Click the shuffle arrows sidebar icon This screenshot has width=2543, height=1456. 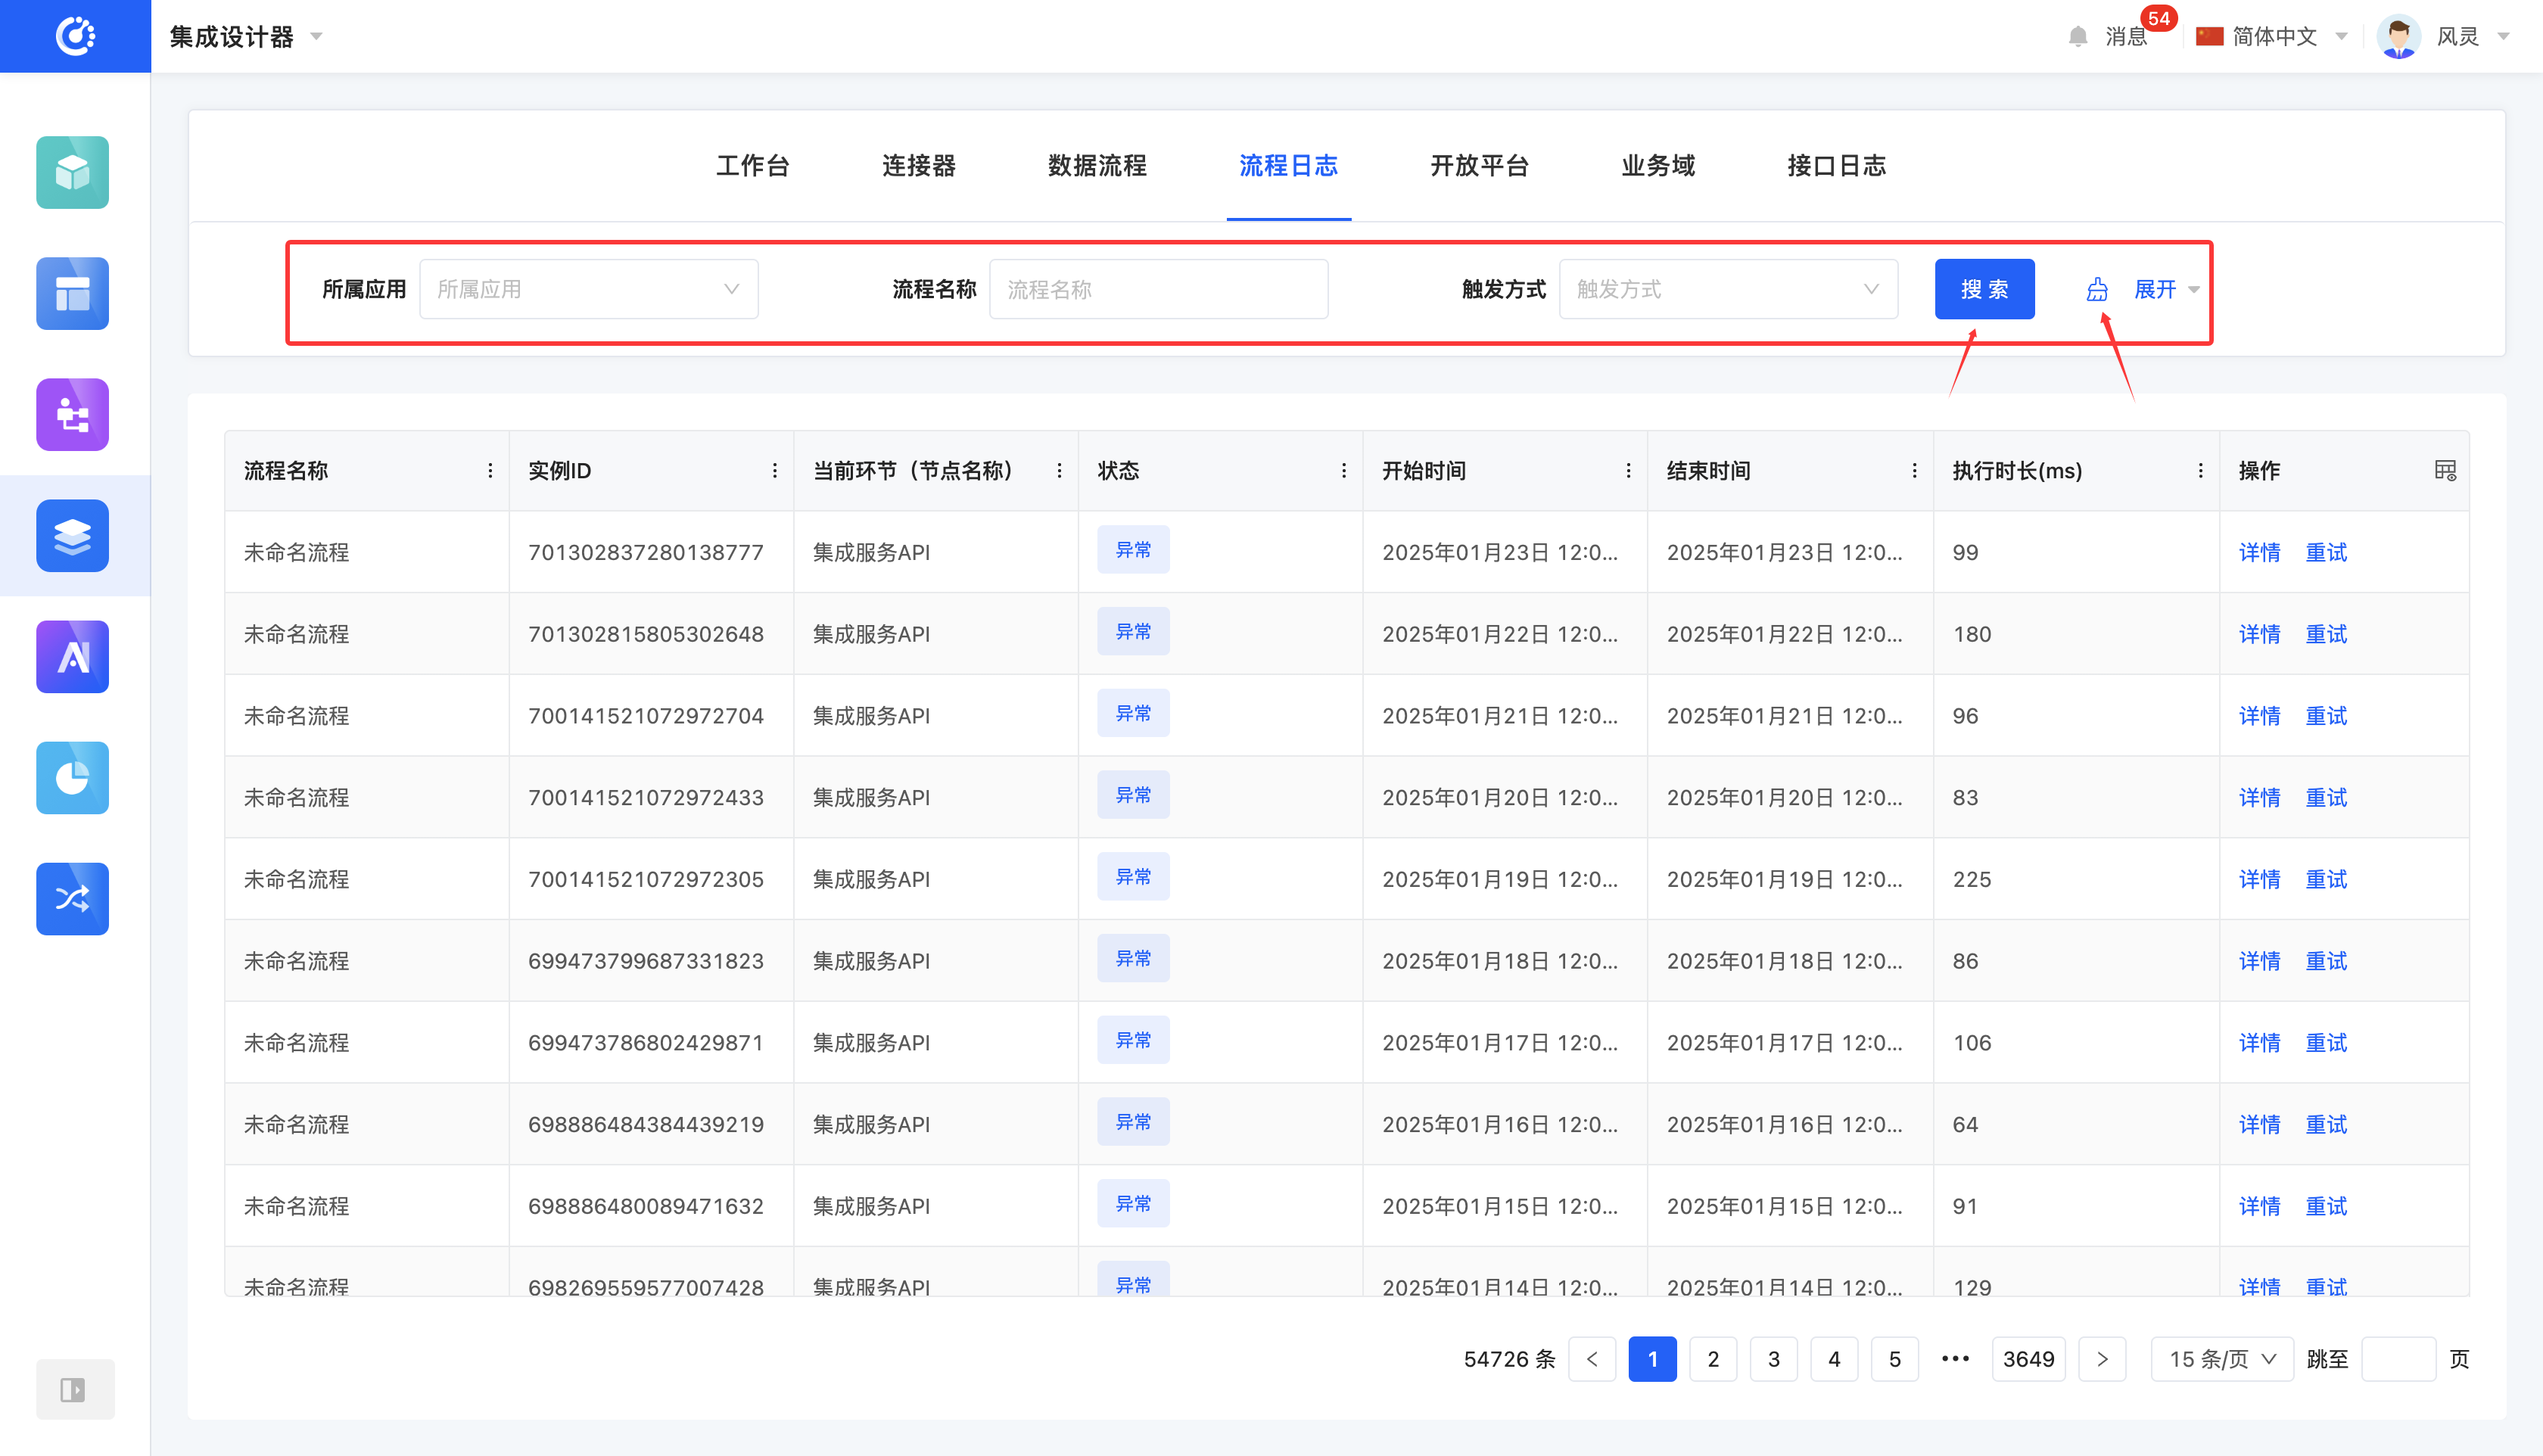[72, 898]
